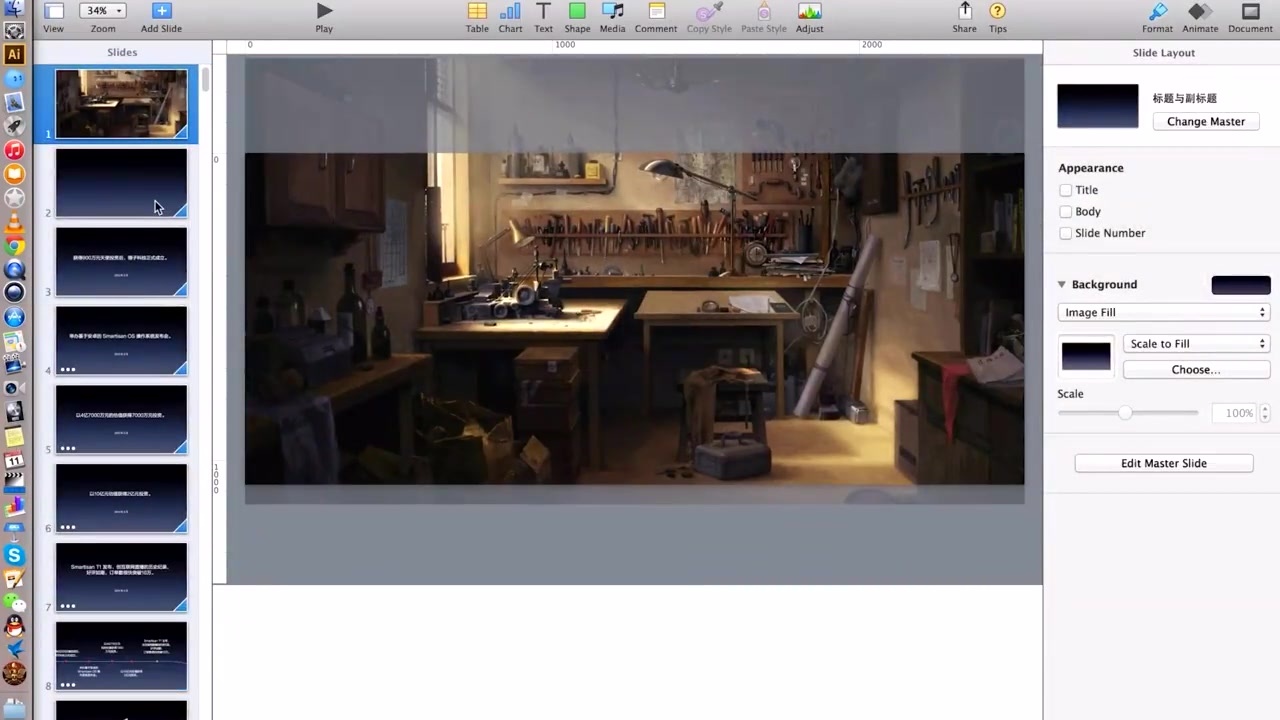
Task: Open the Media browser icon
Action: click(x=613, y=11)
